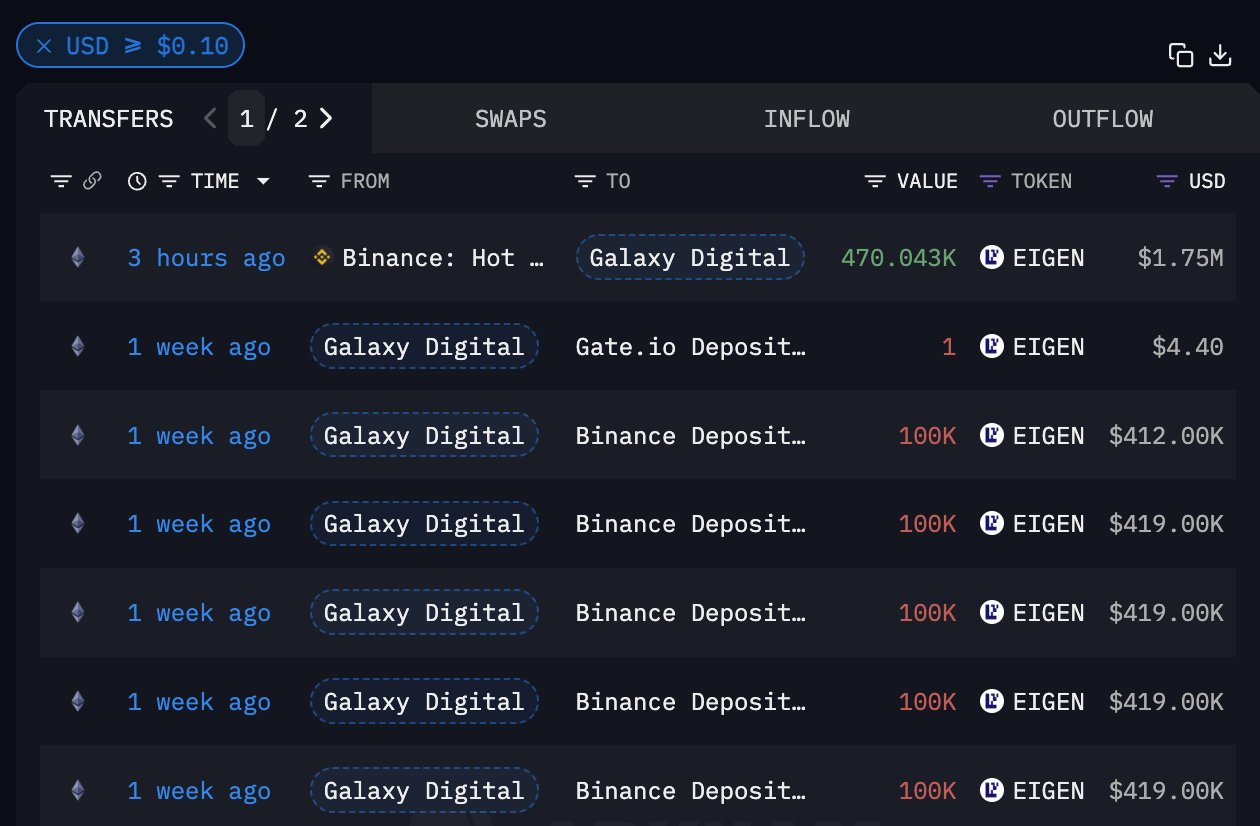Click the value 1 in the Gate.io row

tap(949, 347)
